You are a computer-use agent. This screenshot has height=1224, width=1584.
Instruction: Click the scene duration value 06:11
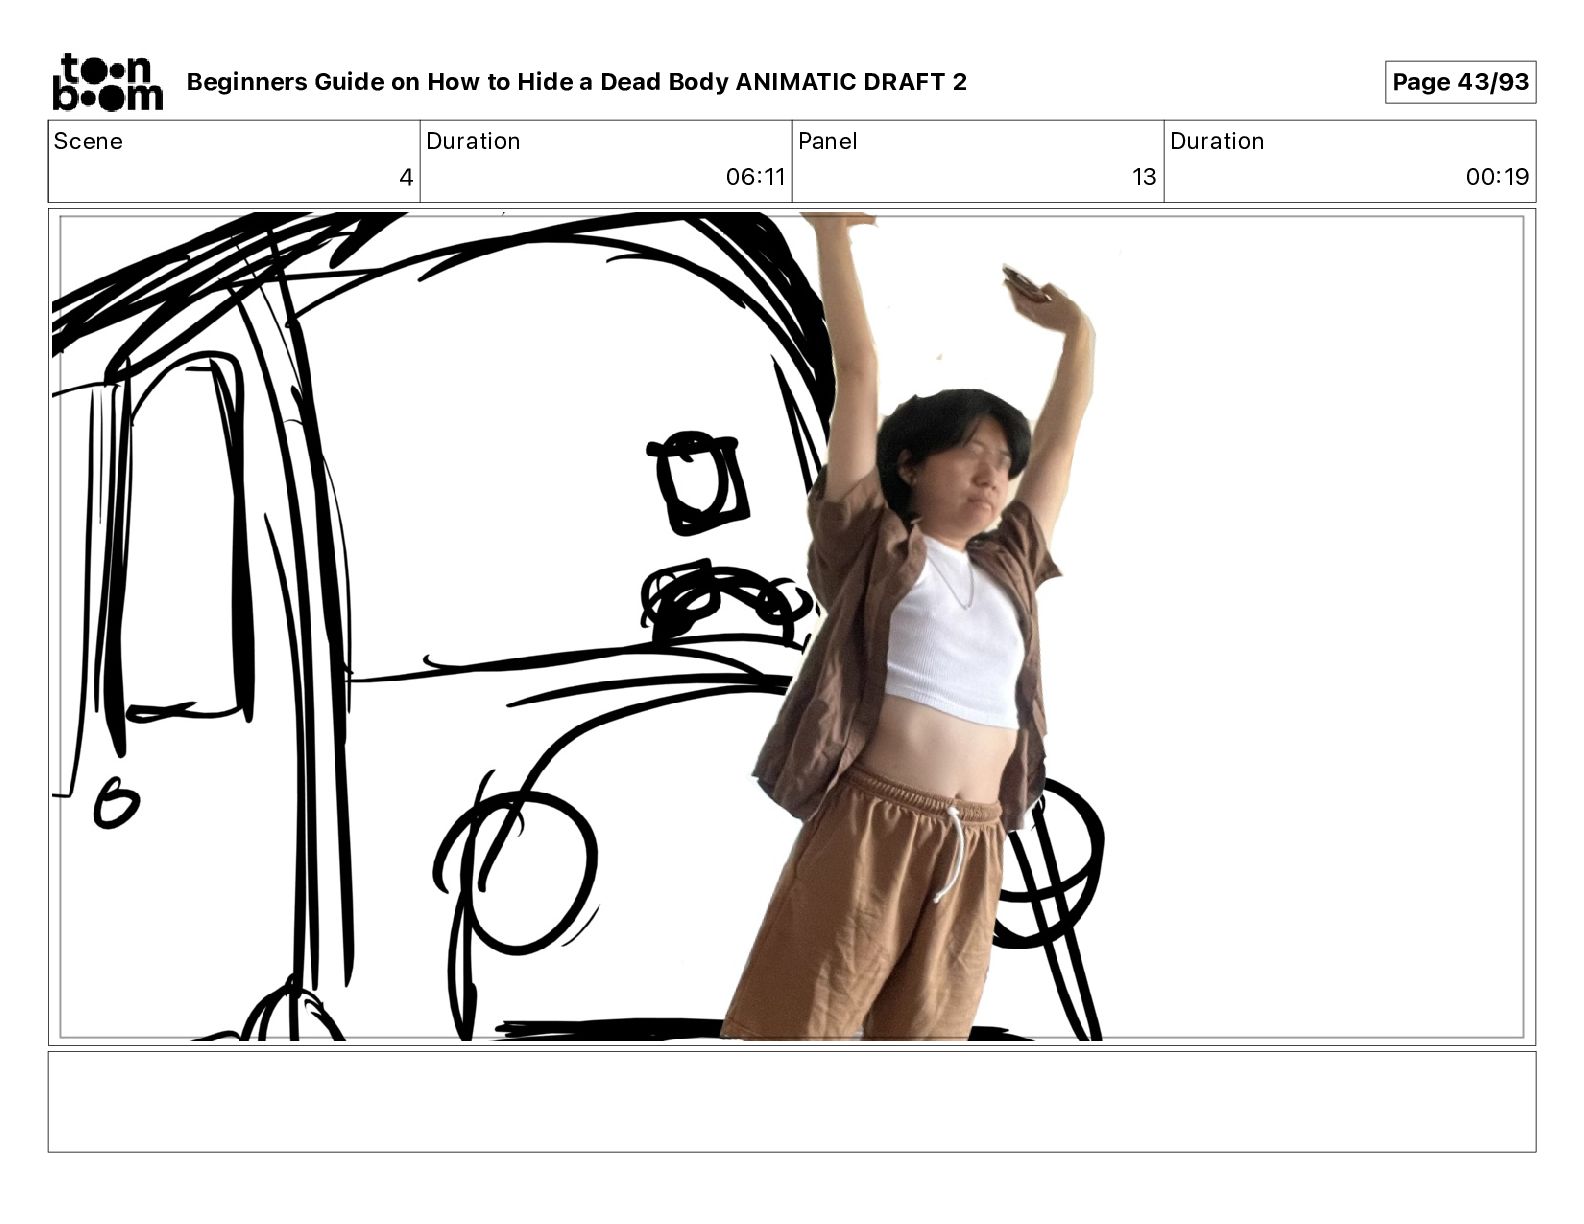(x=755, y=178)
